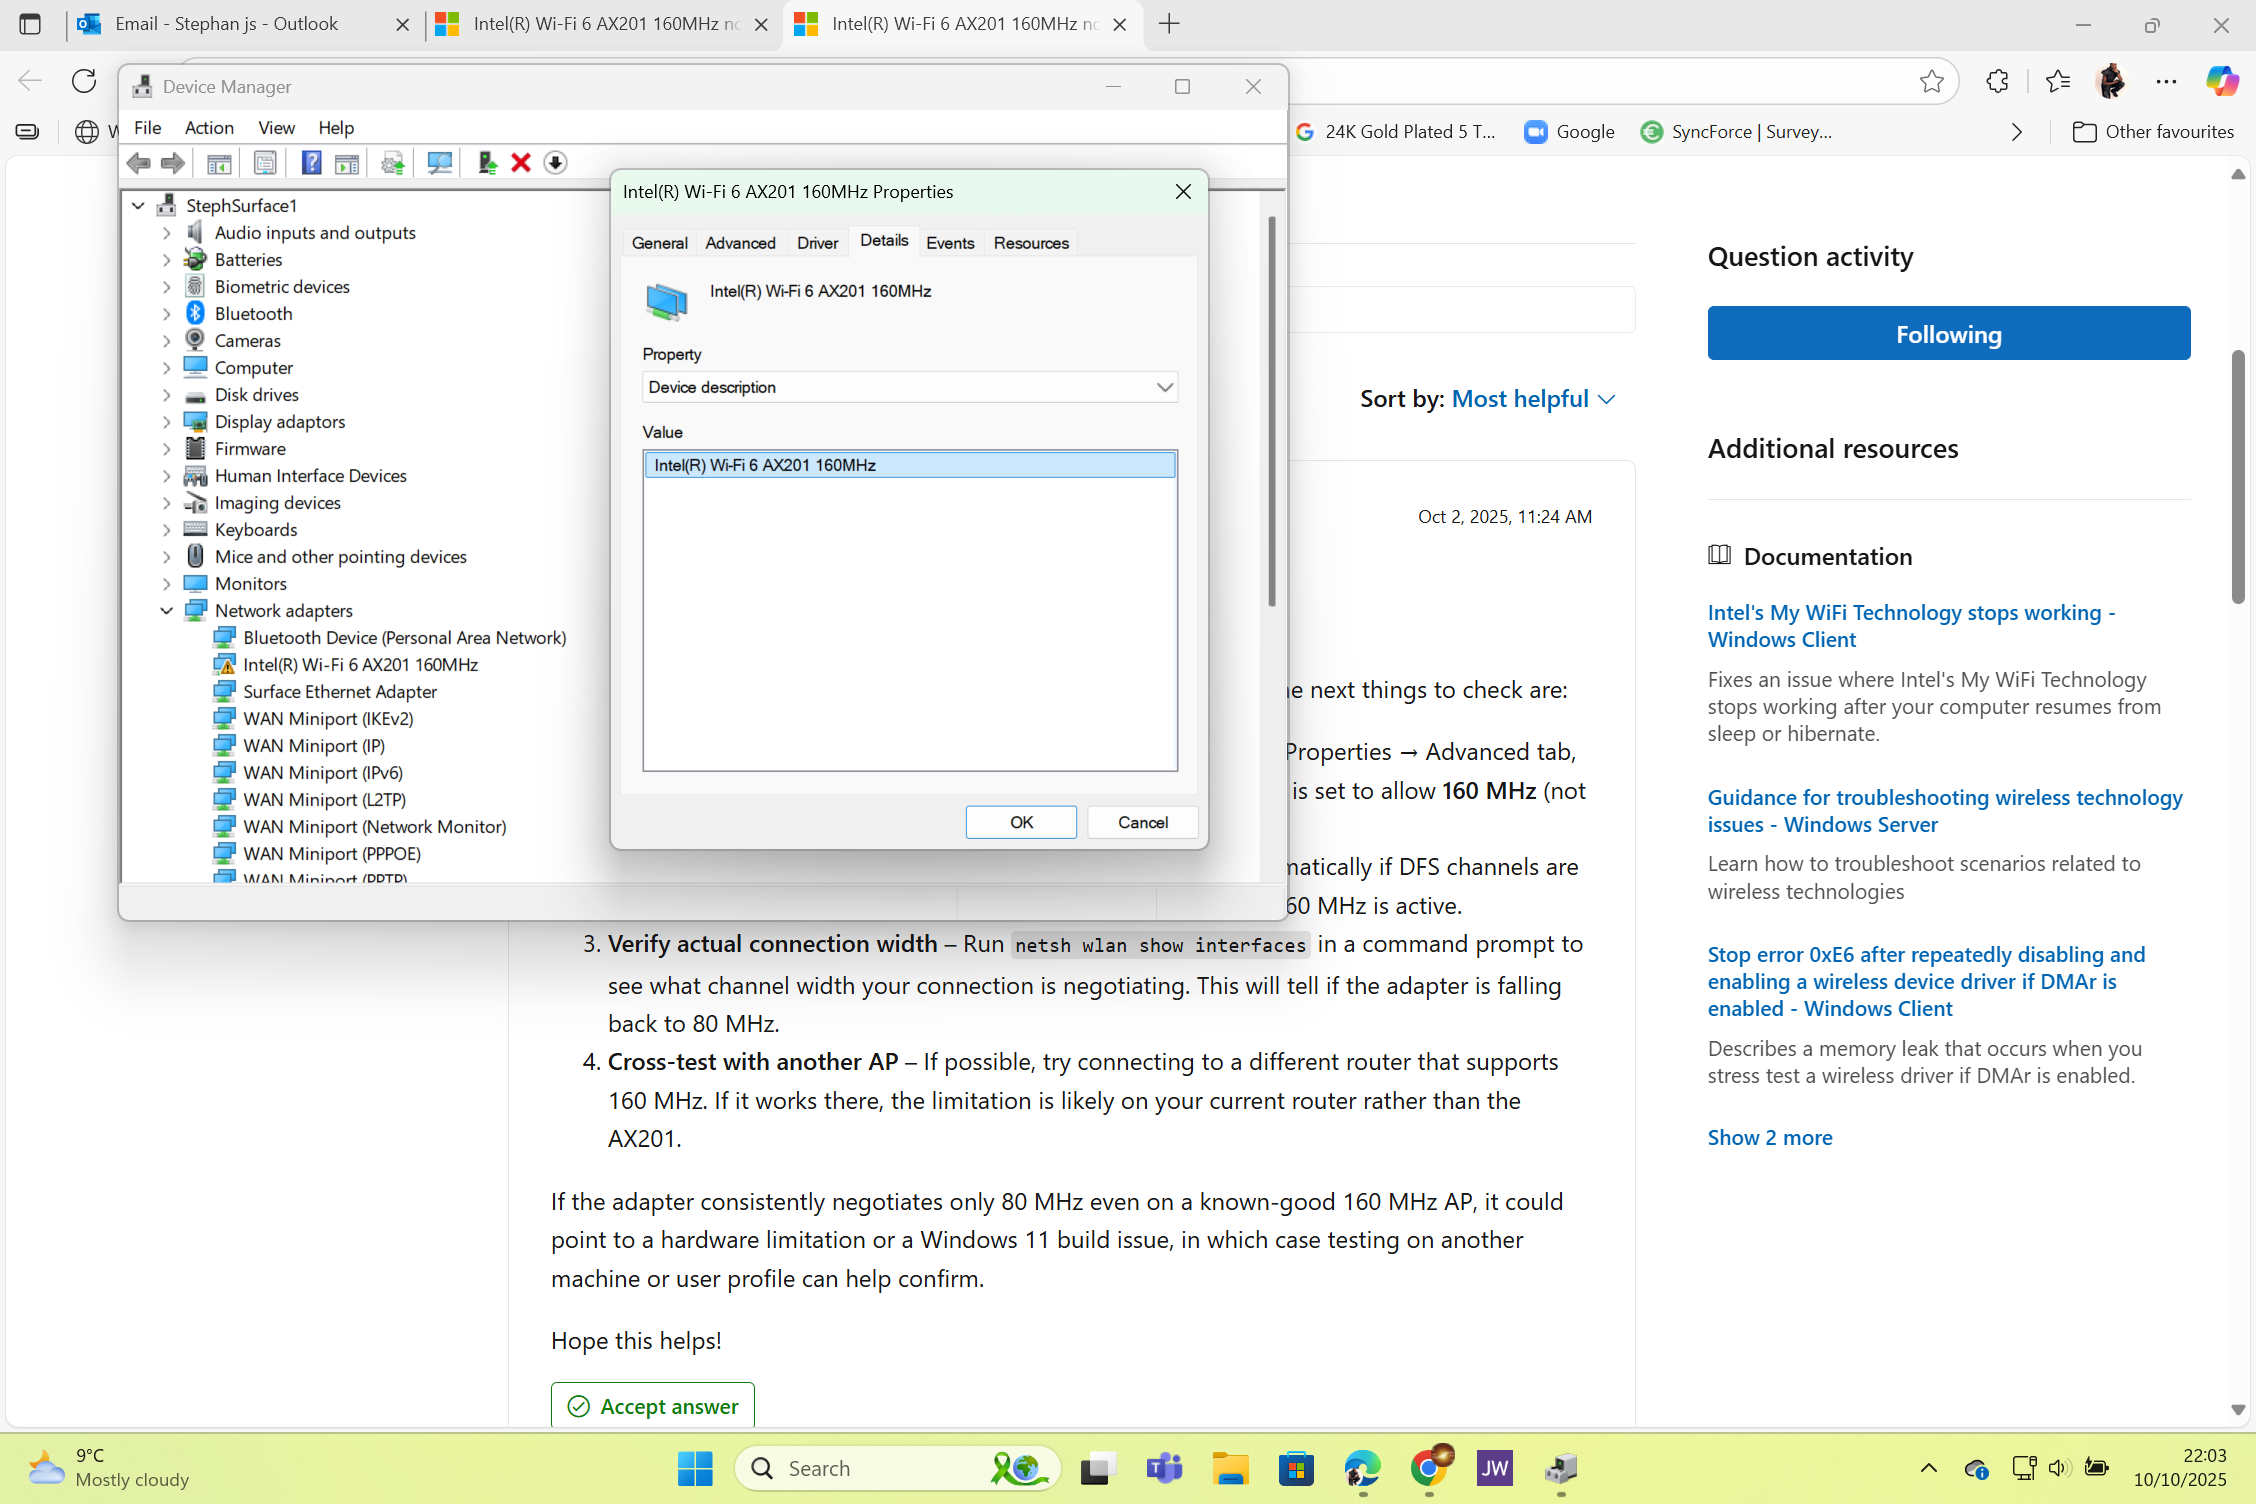Click the blue Help question mark icon
Image resolution: width=2256 pixels, height=1504 pixels.
[x=312, y=163]
